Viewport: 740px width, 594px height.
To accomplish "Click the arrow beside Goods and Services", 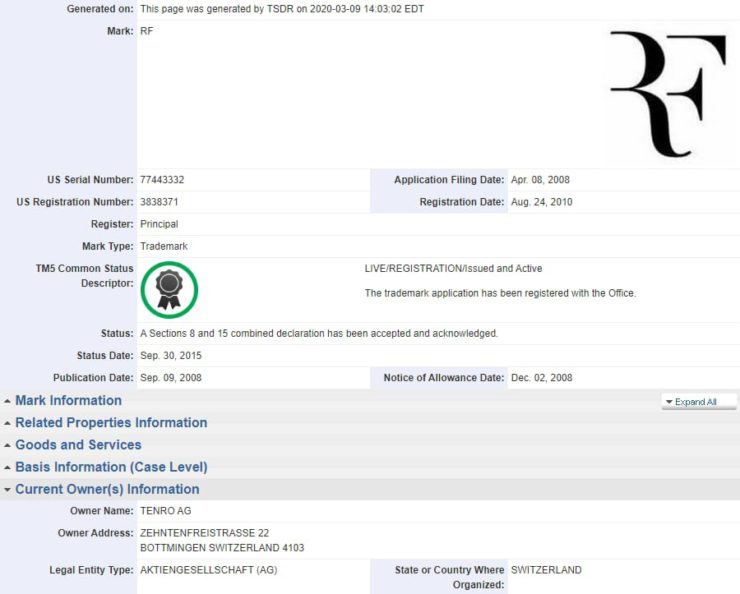I will tap(8, 445).
